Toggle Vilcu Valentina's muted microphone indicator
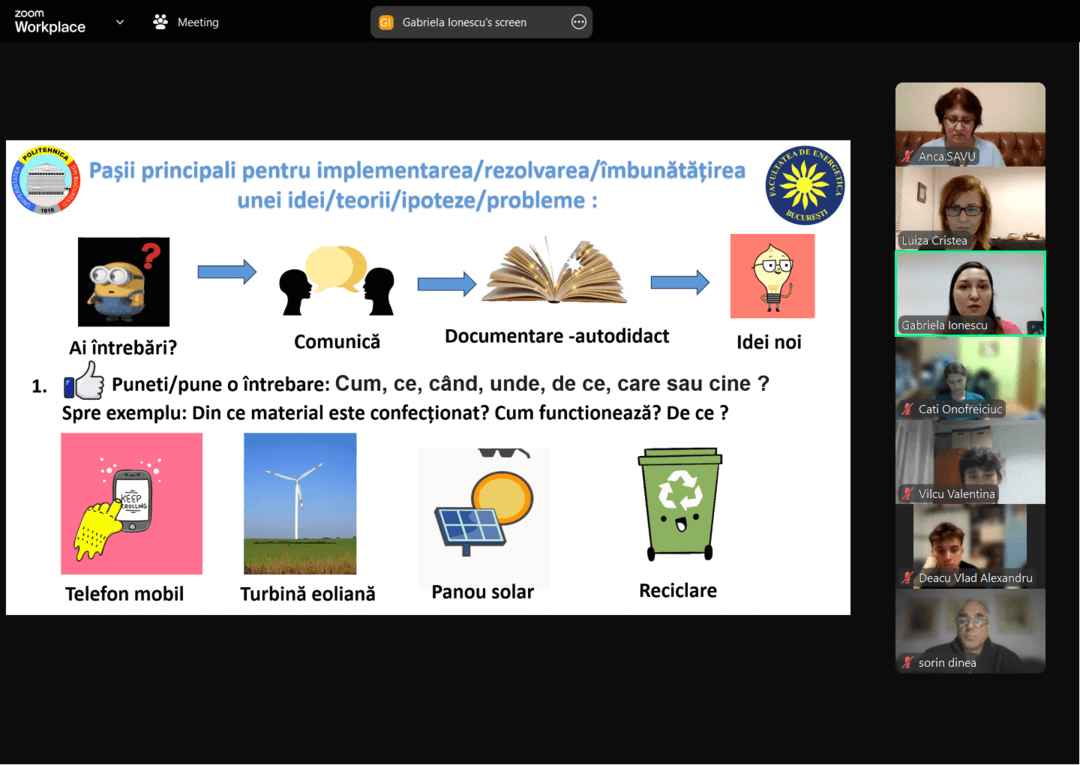Image resolution: width=1080 pixels, height=765 pixels. click(907, 494)
